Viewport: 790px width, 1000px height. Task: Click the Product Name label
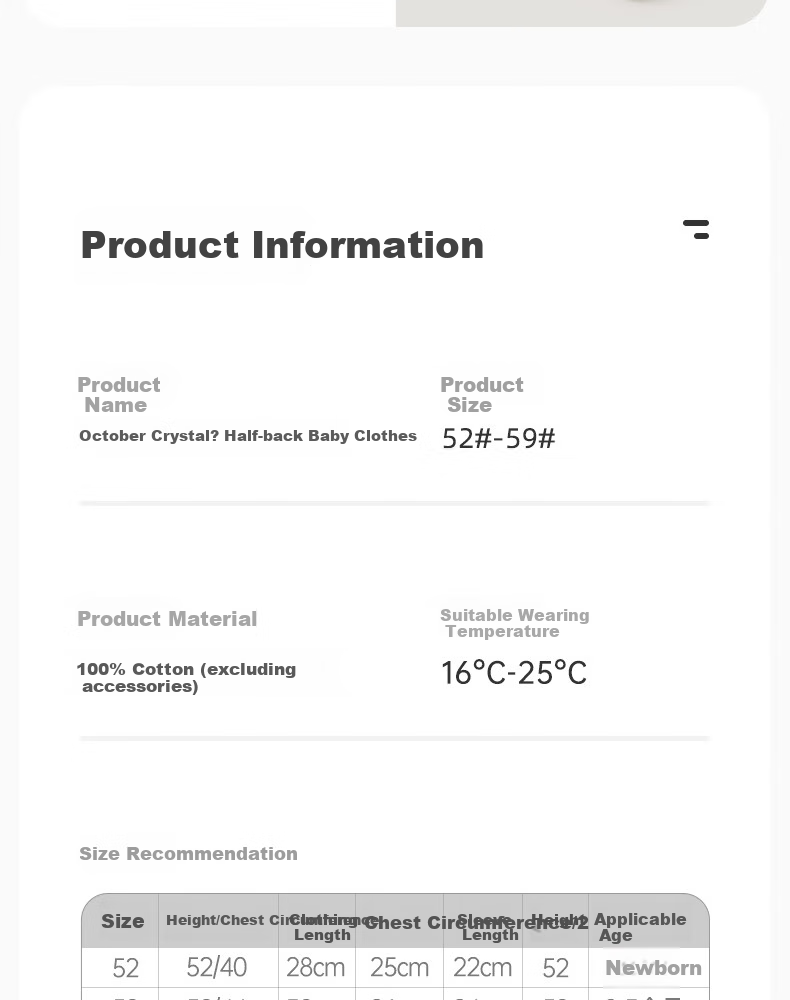[x=119, y=395]
